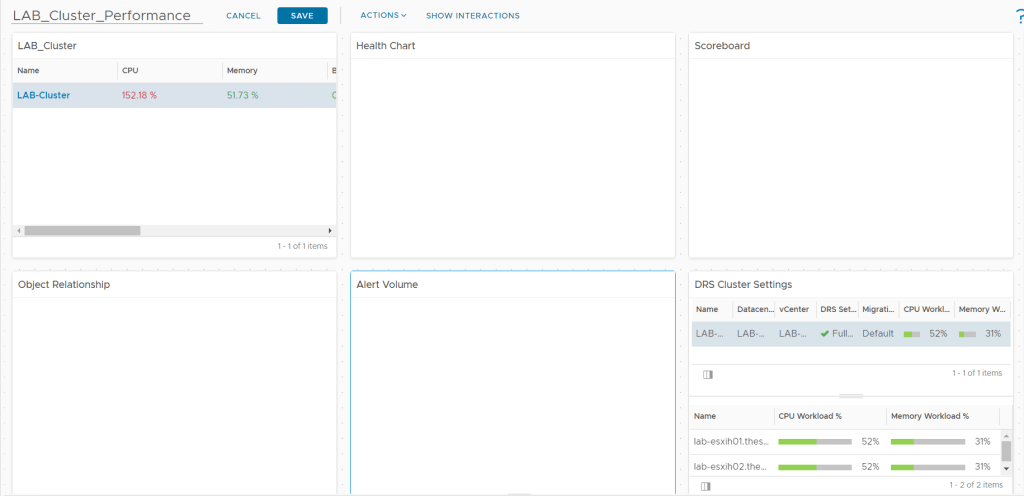This screenshot has height=496, width=1024.
Task: Click CPU workload bar for lab-esxih01
Action: click(x=814, y=441)
